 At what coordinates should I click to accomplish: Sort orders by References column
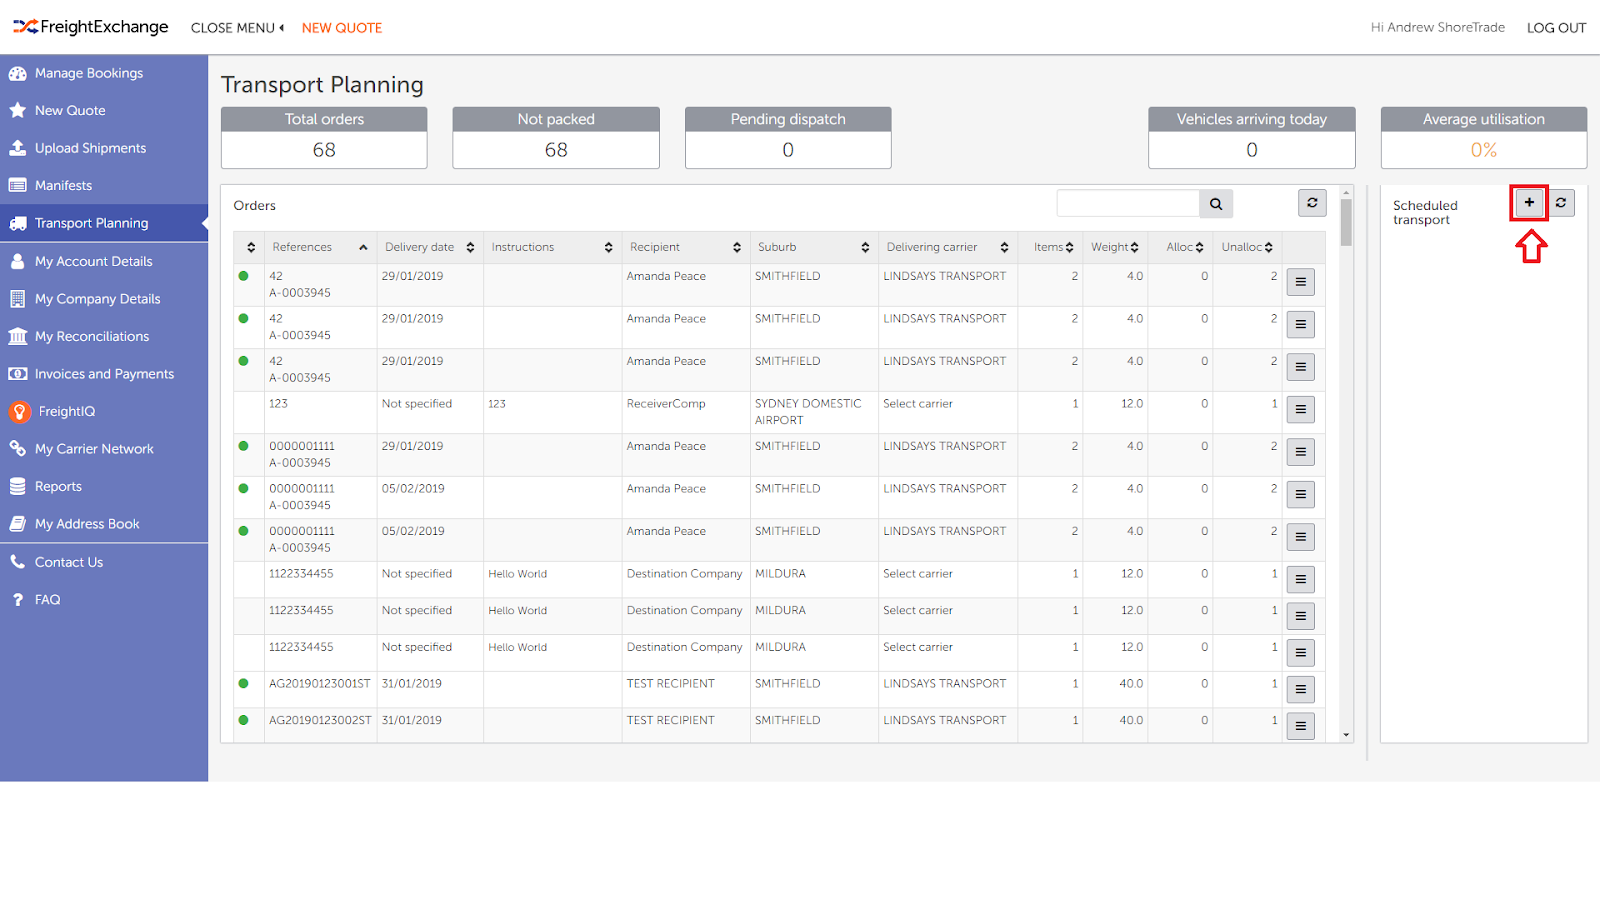point(320,247)
